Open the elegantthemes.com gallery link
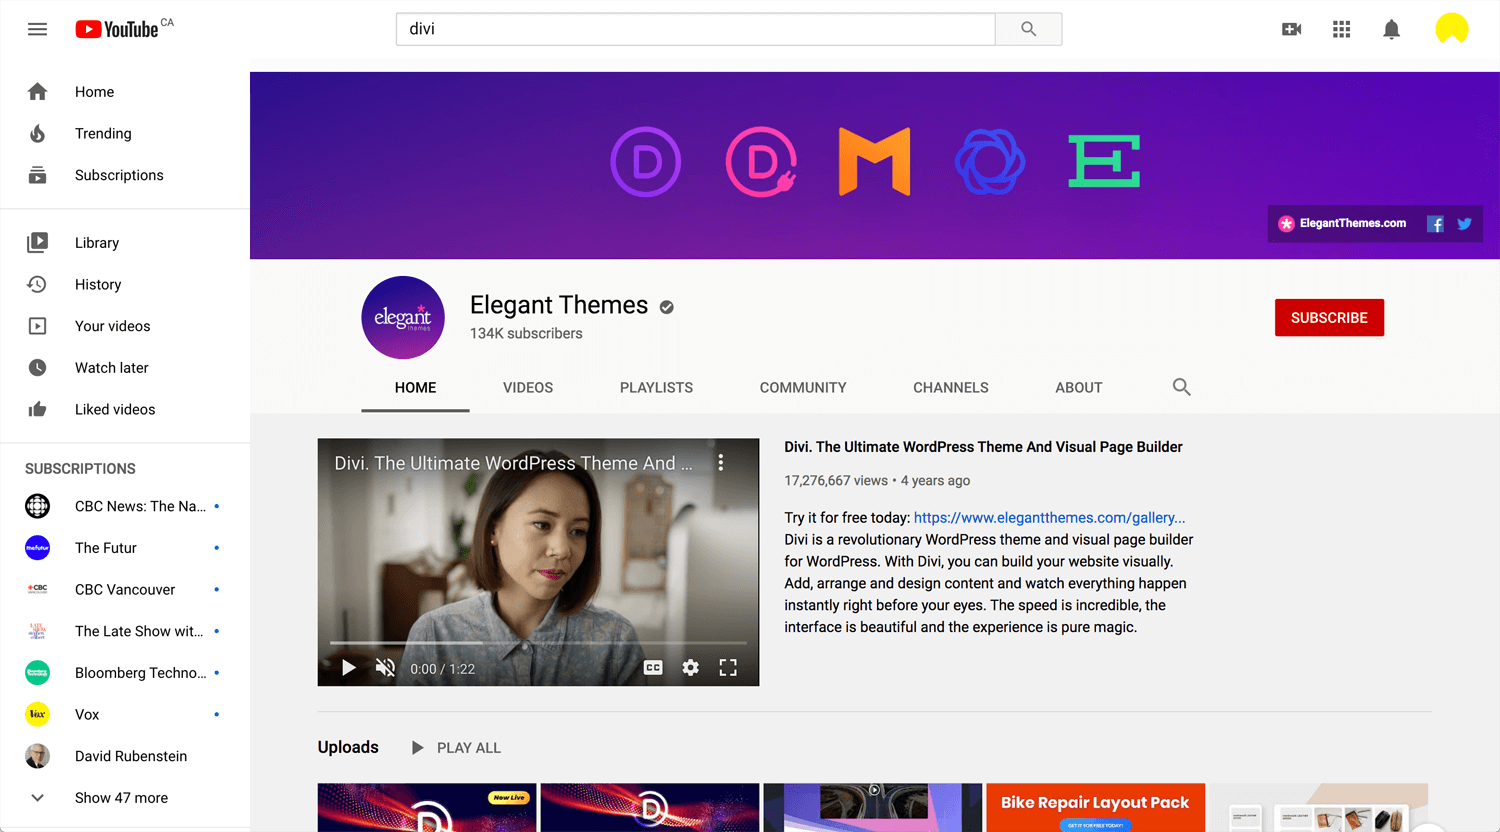Screen dimensions: 1500x832 point(1049,518)
